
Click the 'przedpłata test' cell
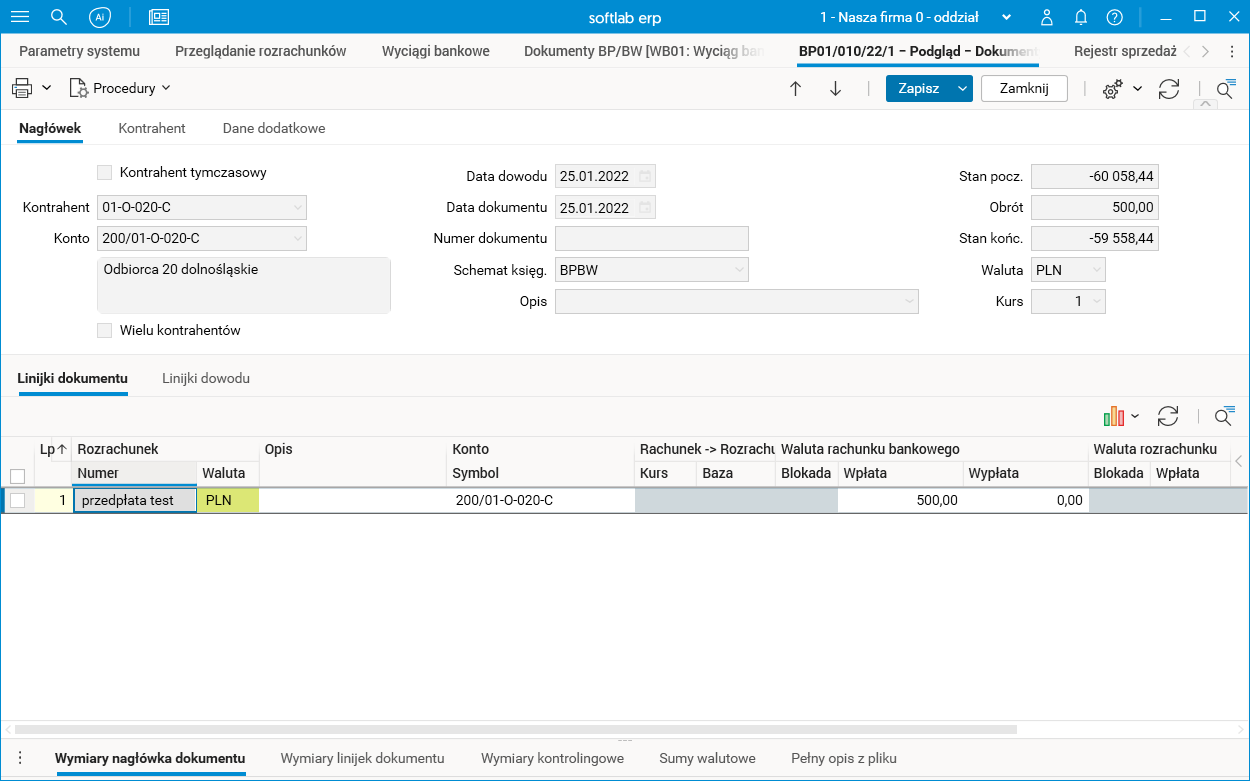(x=135, y=501)
